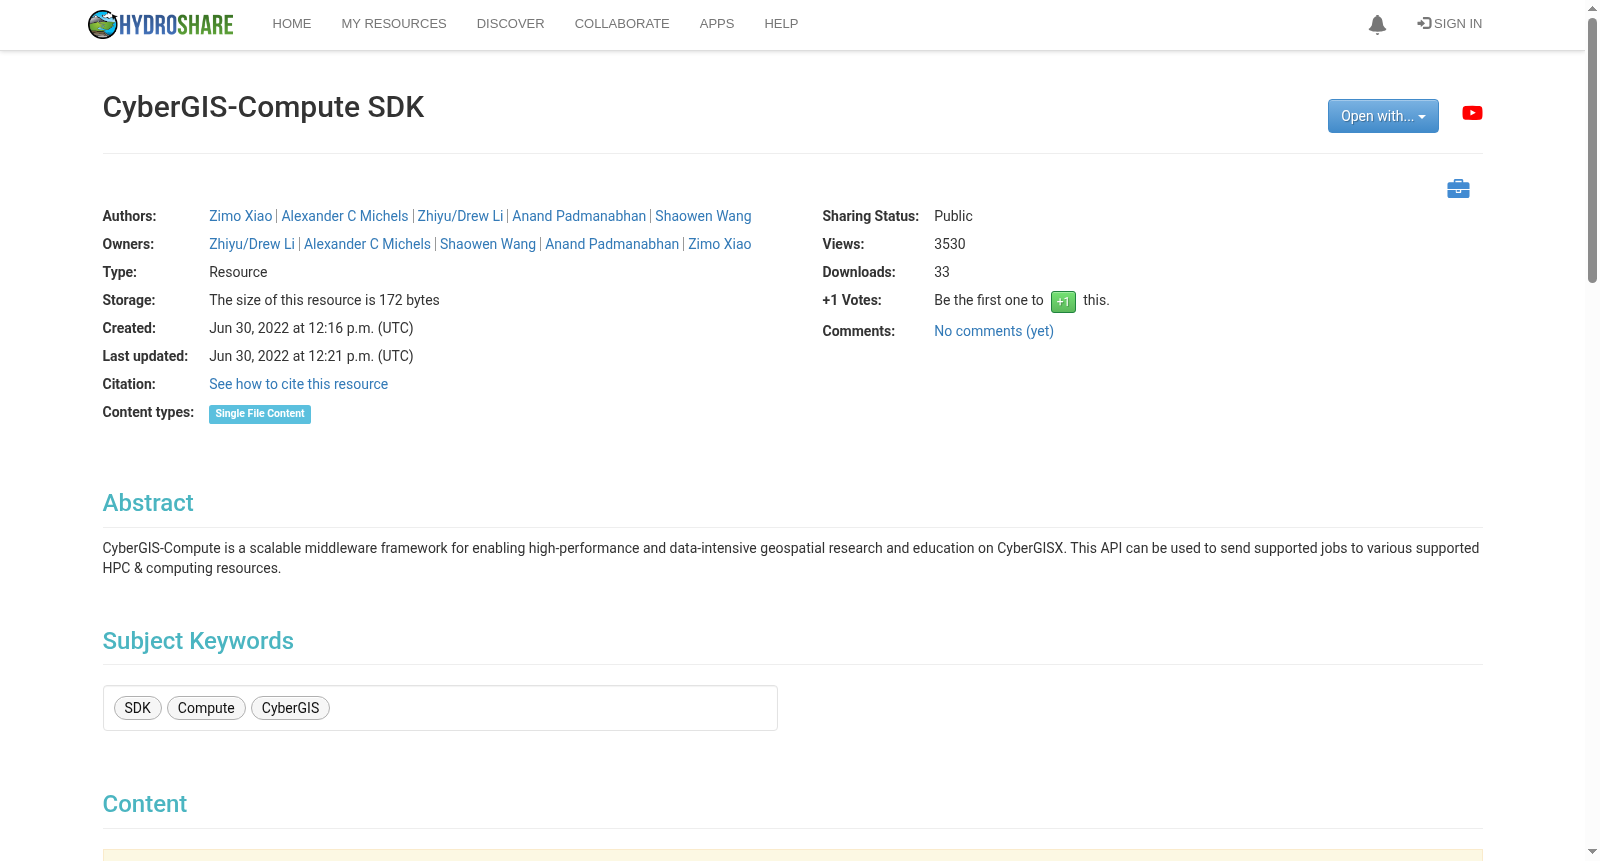The height and width of the screenshot is (861, 1600).
Task: Open the notifications bell
Action: tap(1377, 24)
